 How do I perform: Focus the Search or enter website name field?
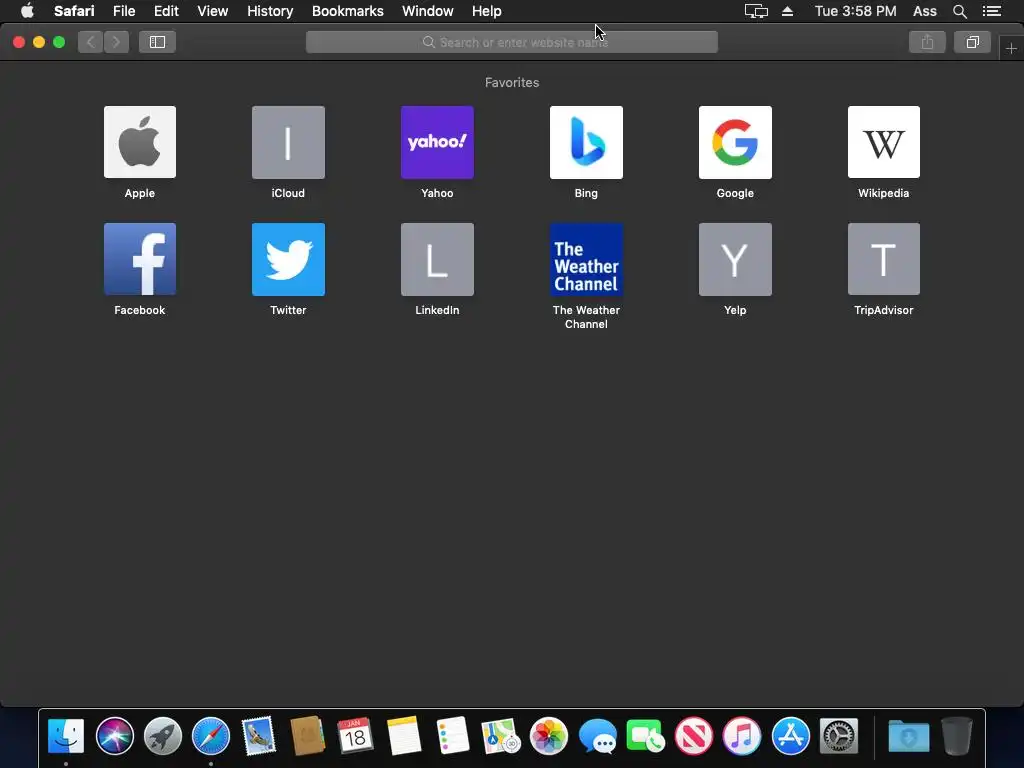[511, 42]
